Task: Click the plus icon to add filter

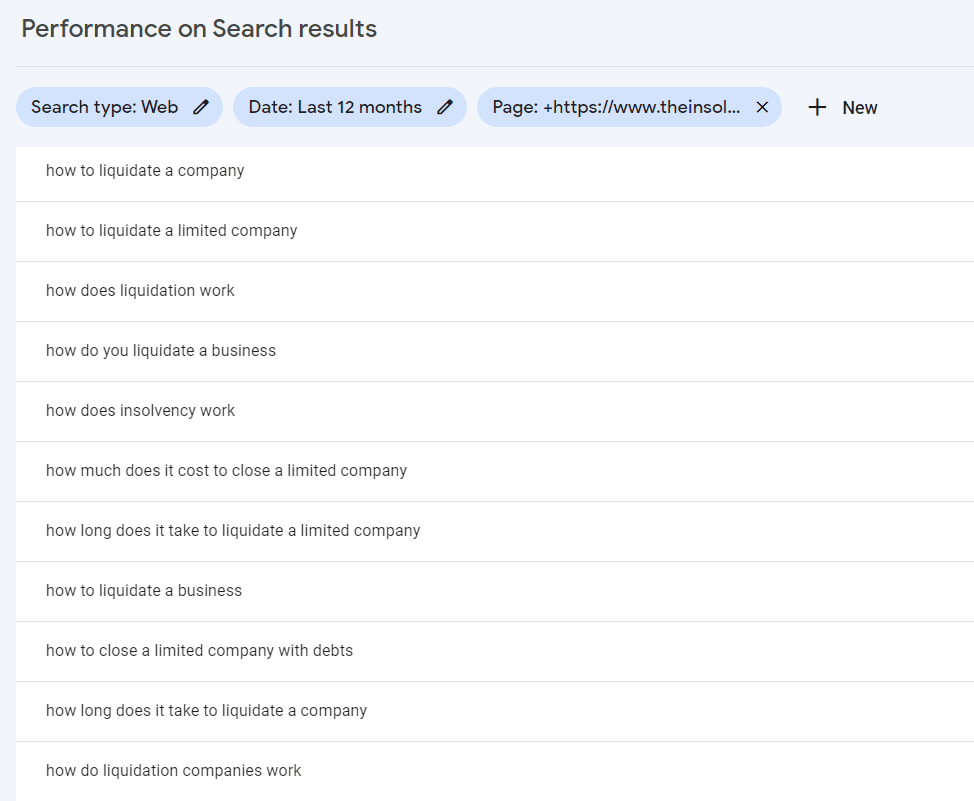Action: coord(817,107)
